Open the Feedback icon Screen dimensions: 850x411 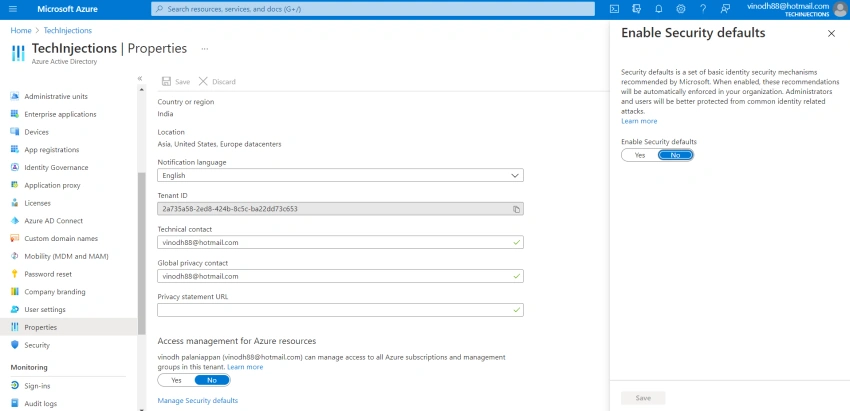tap(725, 9)
